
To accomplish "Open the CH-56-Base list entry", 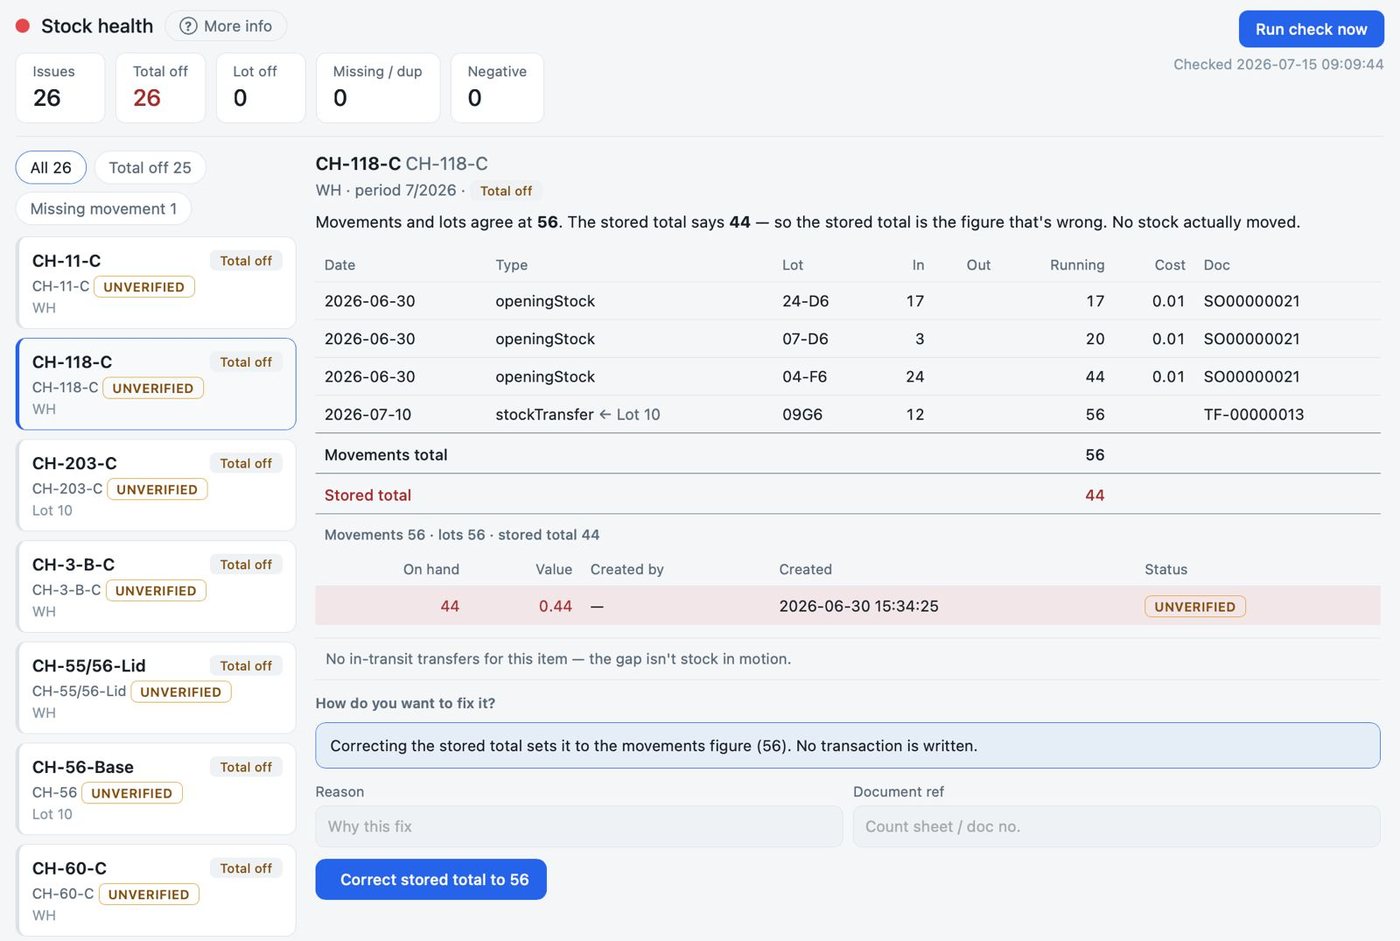I will (x=156, y=789).
